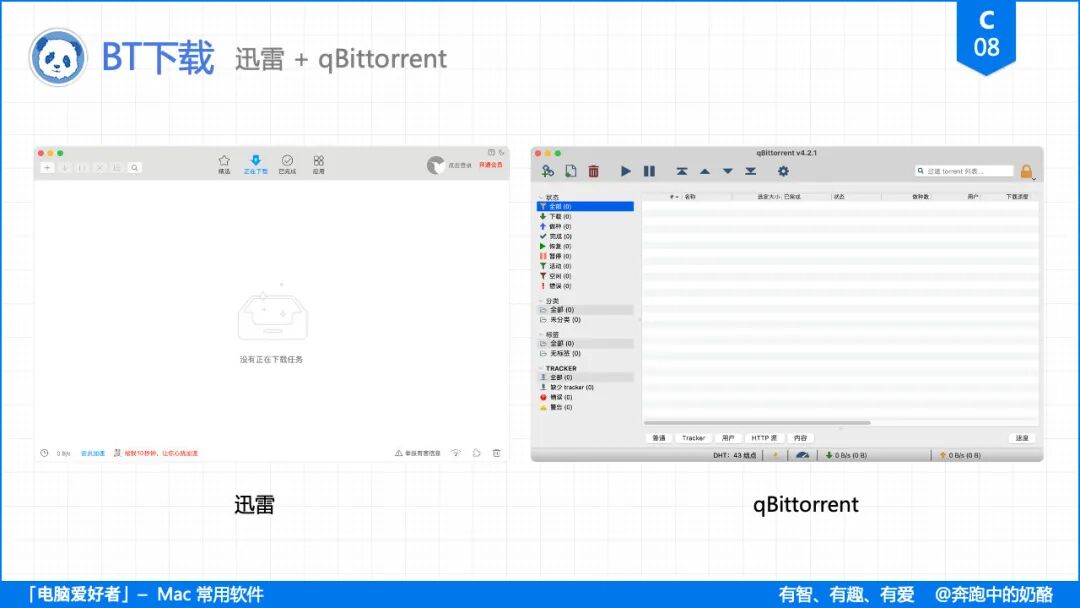
Task: Select 缺少 tracker (0) filter
Action: pyautogui.click(x=585, y=388)
